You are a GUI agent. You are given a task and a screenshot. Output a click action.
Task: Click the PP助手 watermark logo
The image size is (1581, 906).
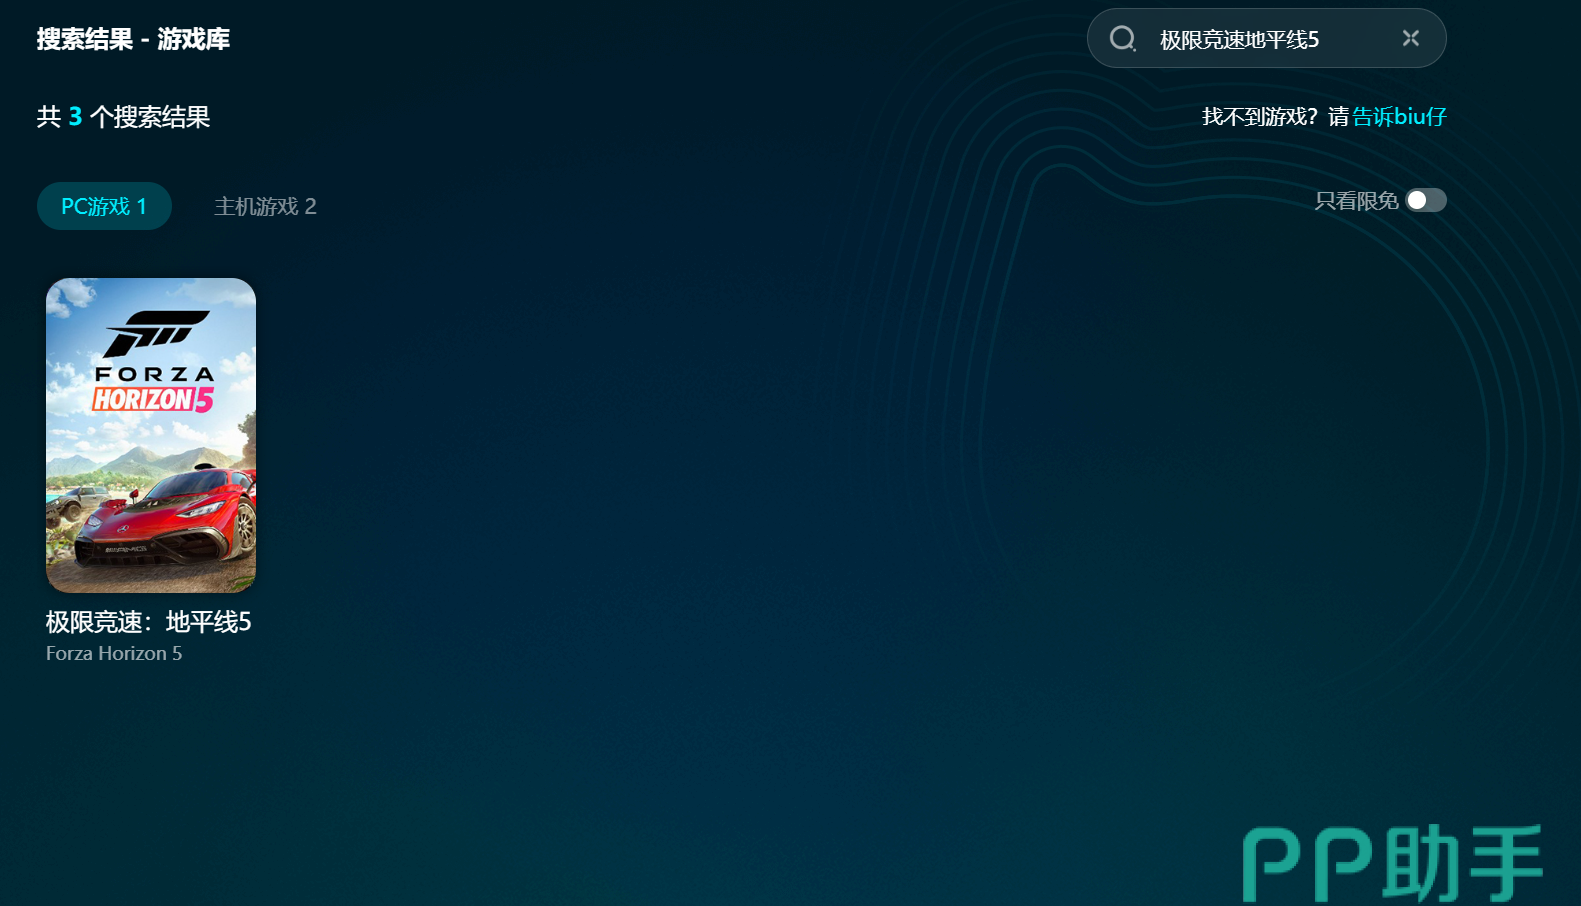point(1392,863)
